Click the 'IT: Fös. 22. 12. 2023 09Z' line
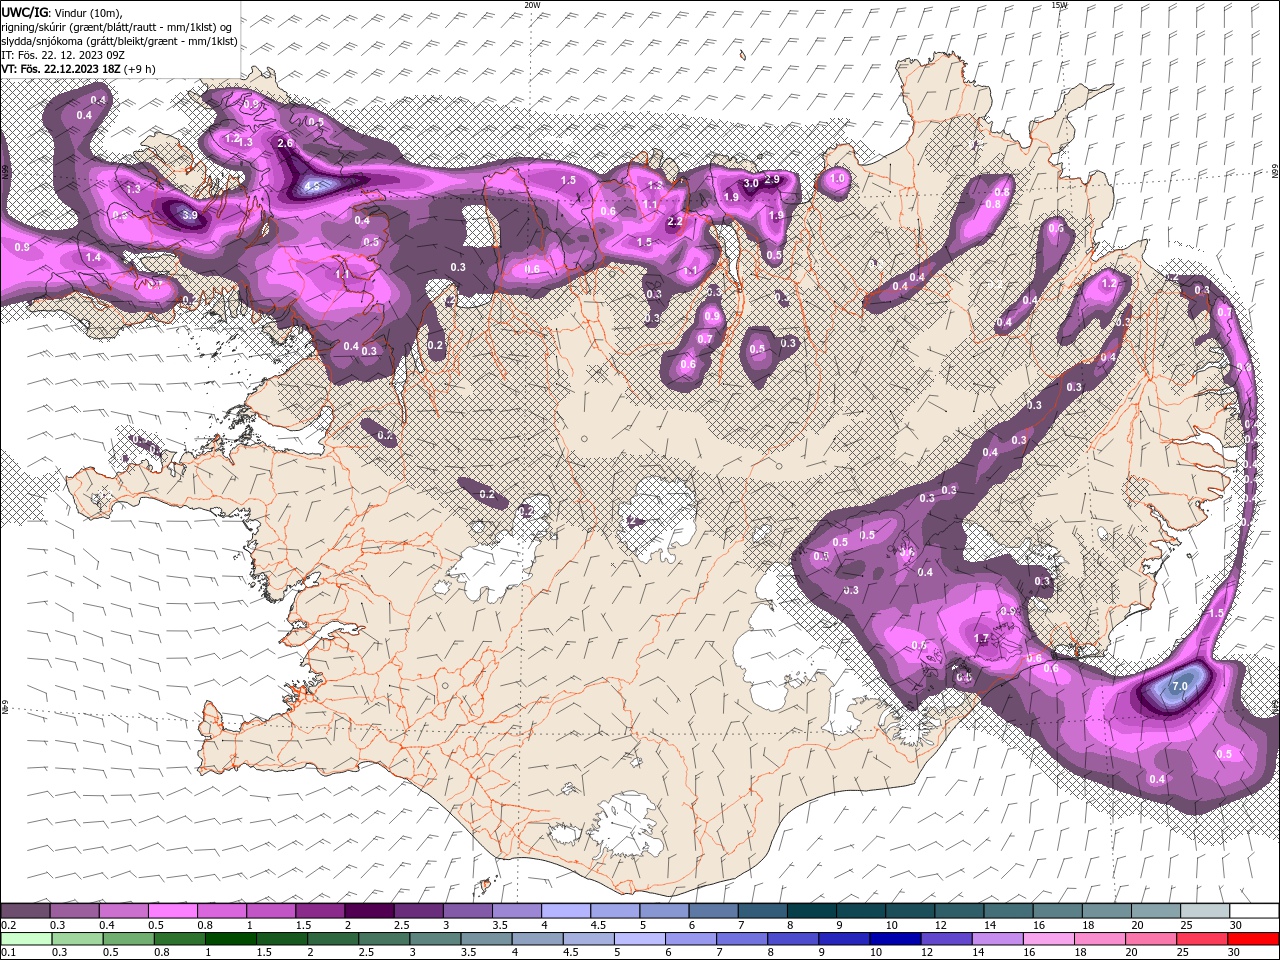This screenshot has width=1280, height=960. 63,55
